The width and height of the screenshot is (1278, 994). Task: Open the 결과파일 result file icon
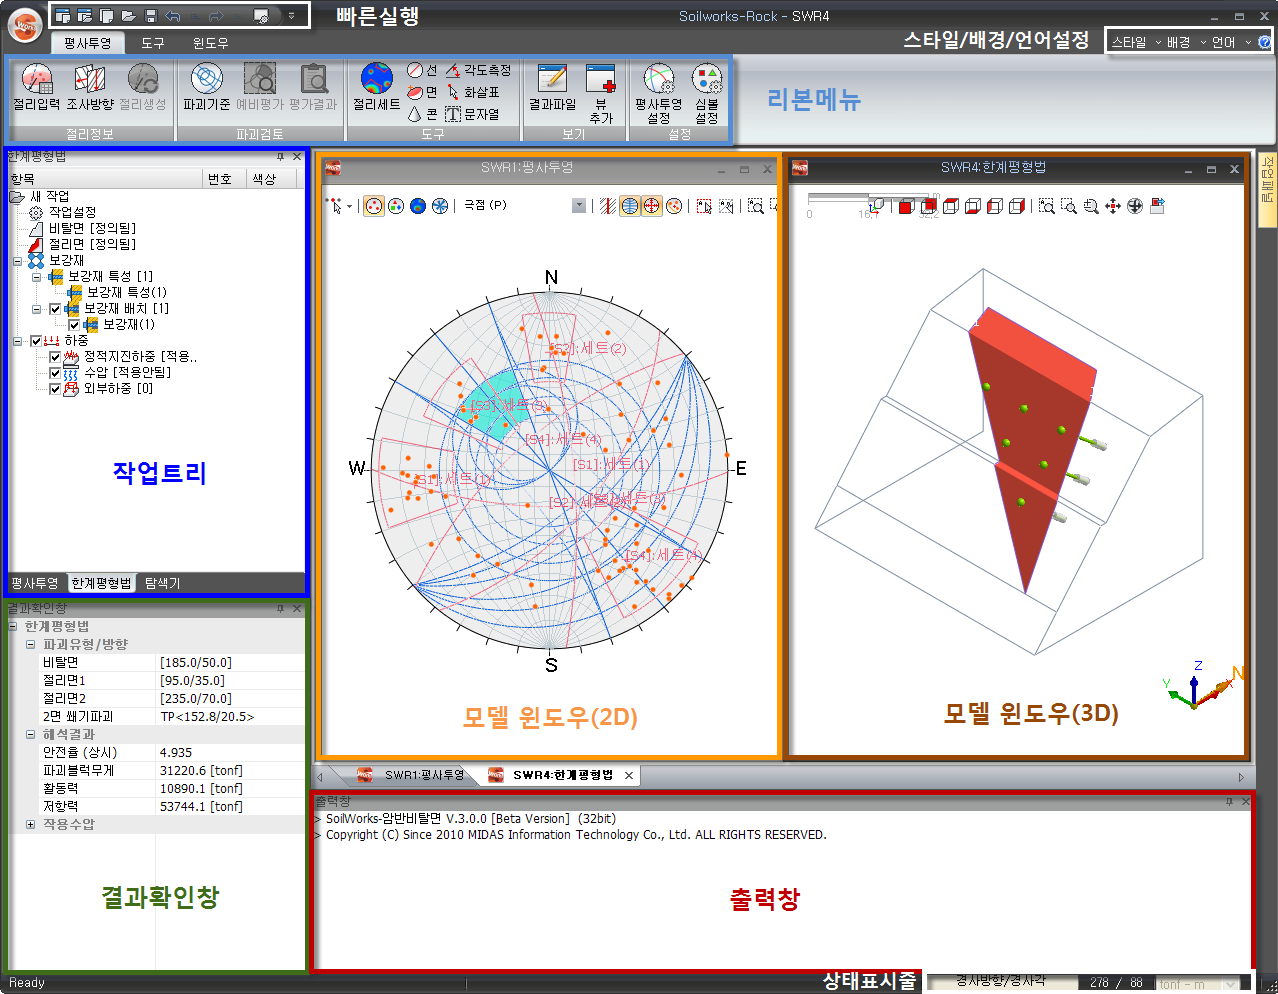click(552, 86)
